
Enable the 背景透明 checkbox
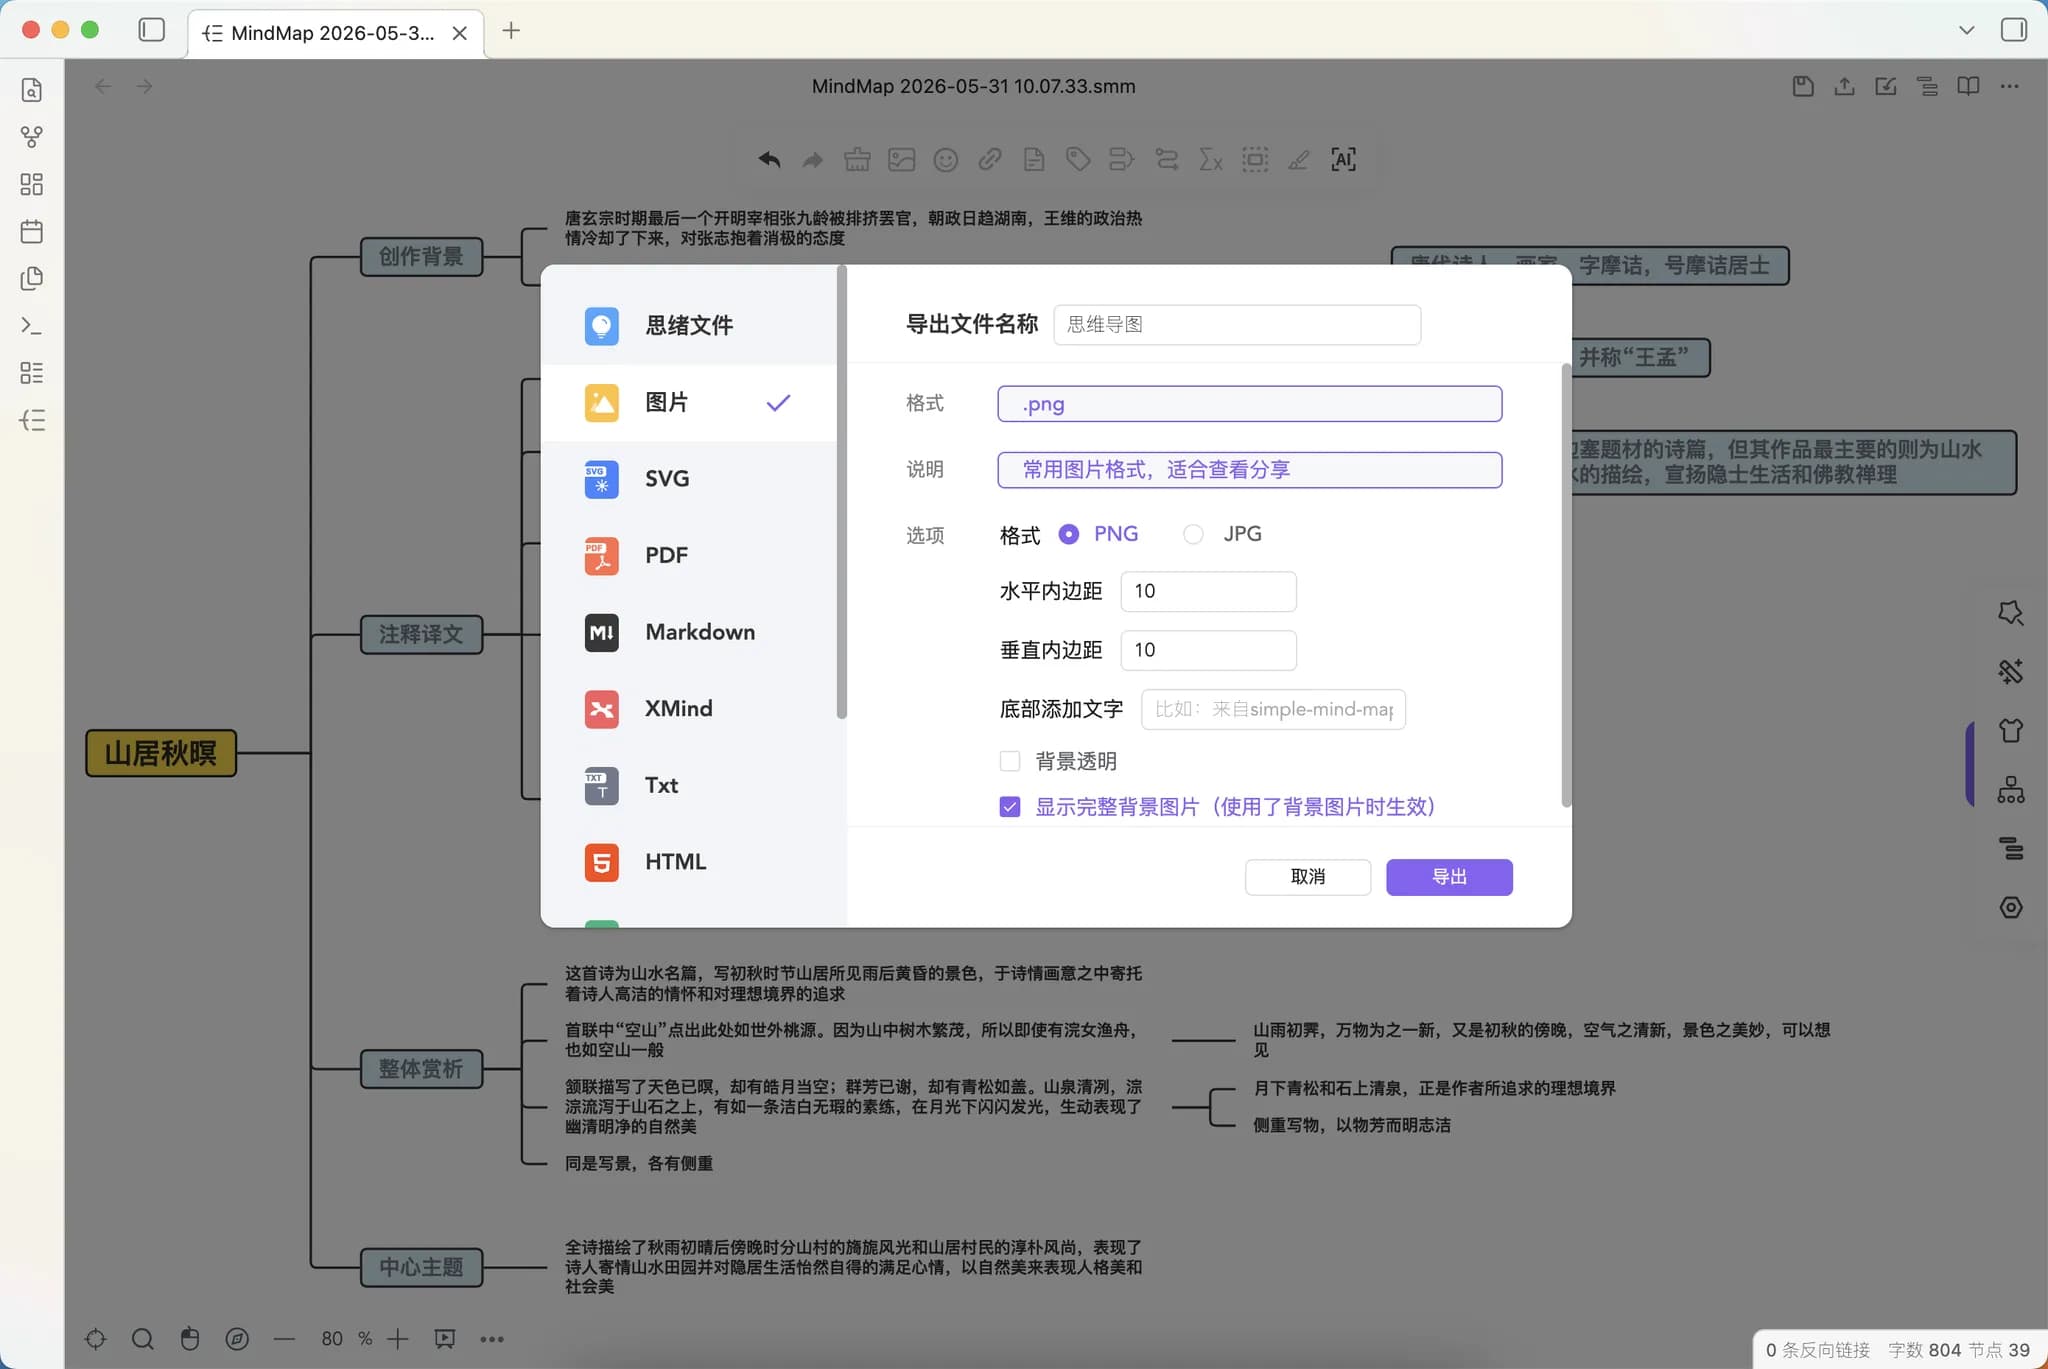(1010, 761)
